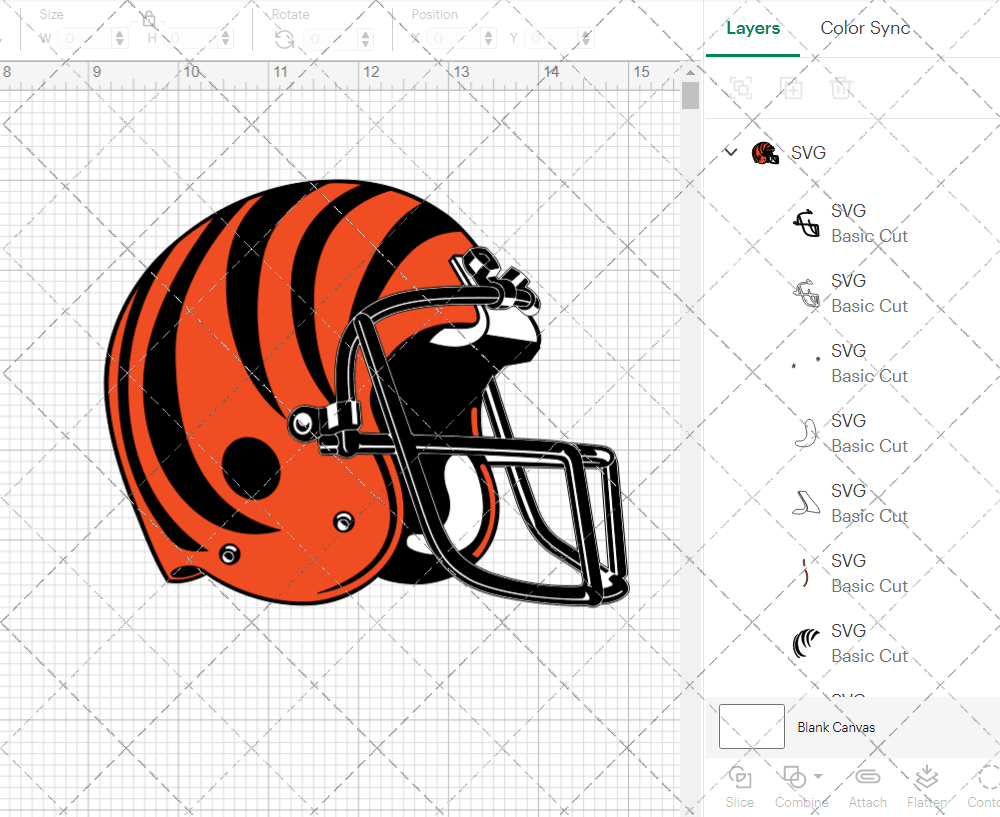Click the Delete layer trash icon
Screen dimensions: 1000x817
tap(841, 87)
